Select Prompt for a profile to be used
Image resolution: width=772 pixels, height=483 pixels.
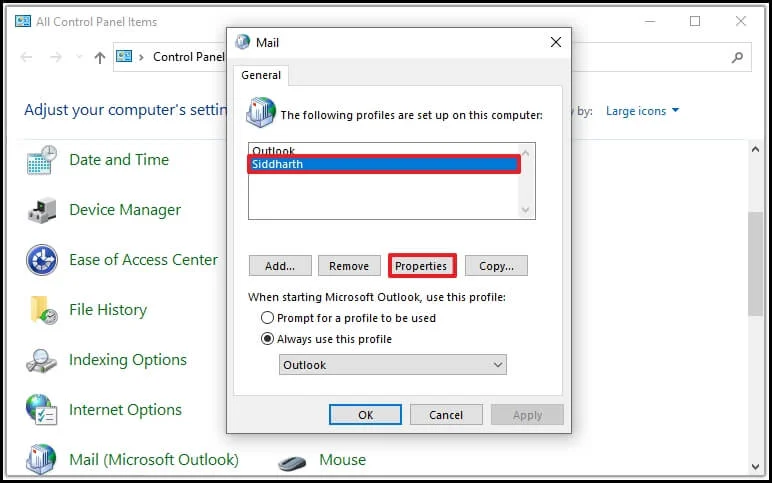click(x=267, y=318)
